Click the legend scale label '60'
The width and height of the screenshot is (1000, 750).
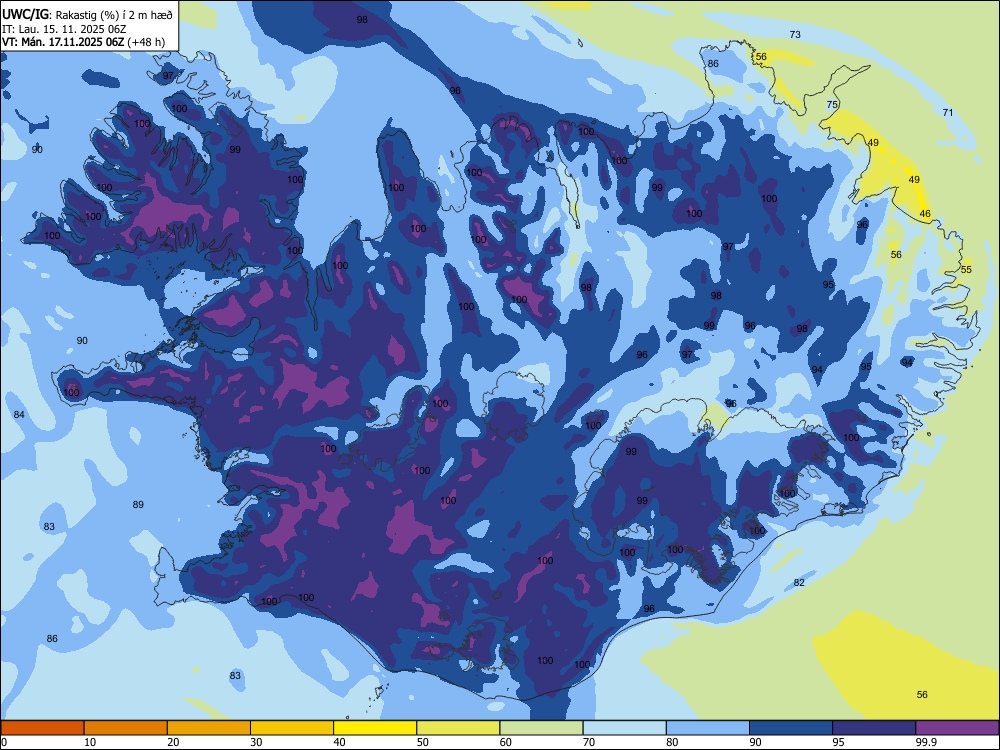click(506, 742)
